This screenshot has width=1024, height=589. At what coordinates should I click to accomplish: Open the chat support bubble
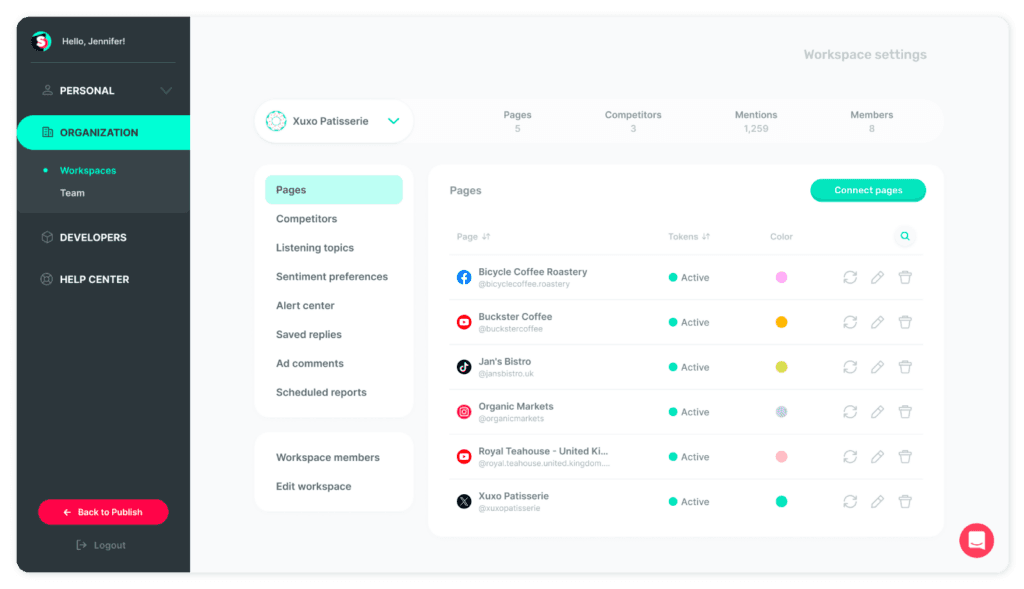976,541
